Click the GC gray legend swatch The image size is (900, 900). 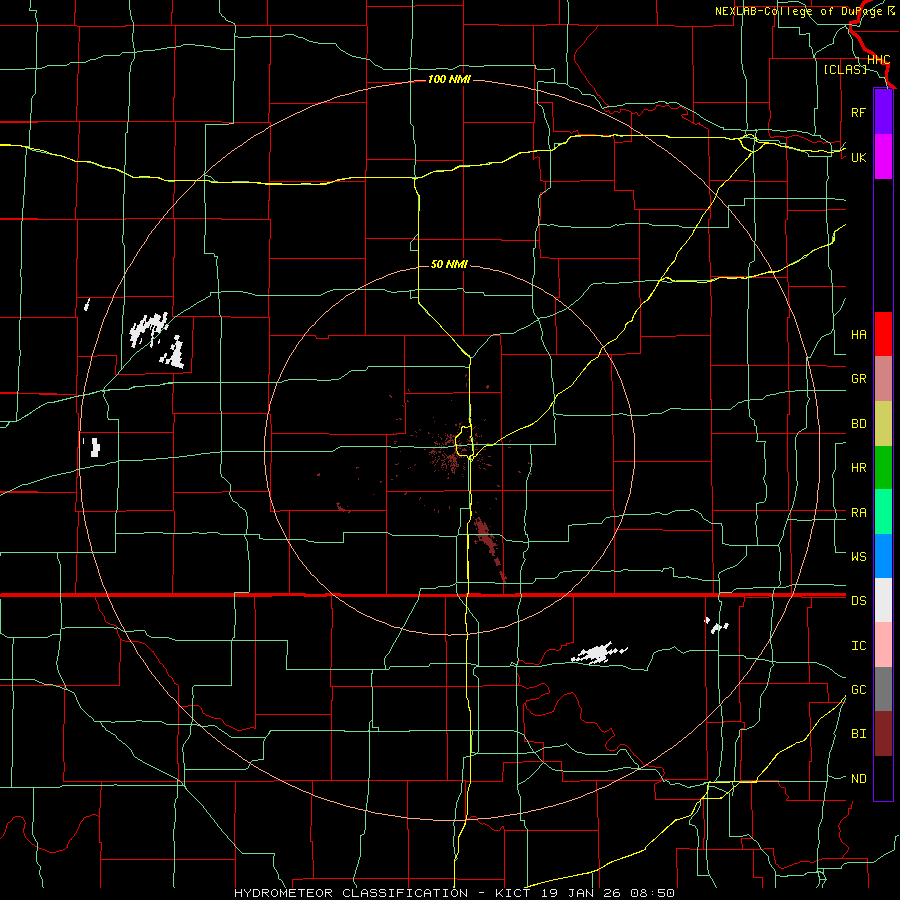coord(883,689)
